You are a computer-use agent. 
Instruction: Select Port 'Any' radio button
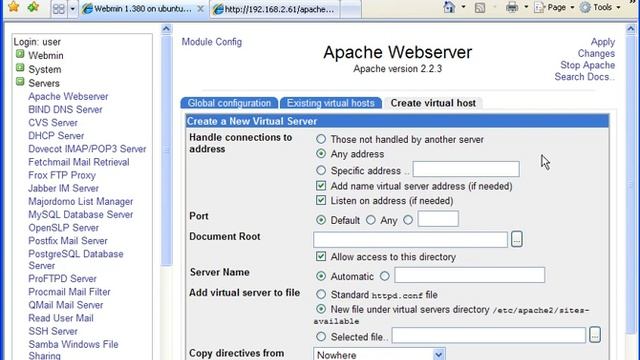coord(371,220)
